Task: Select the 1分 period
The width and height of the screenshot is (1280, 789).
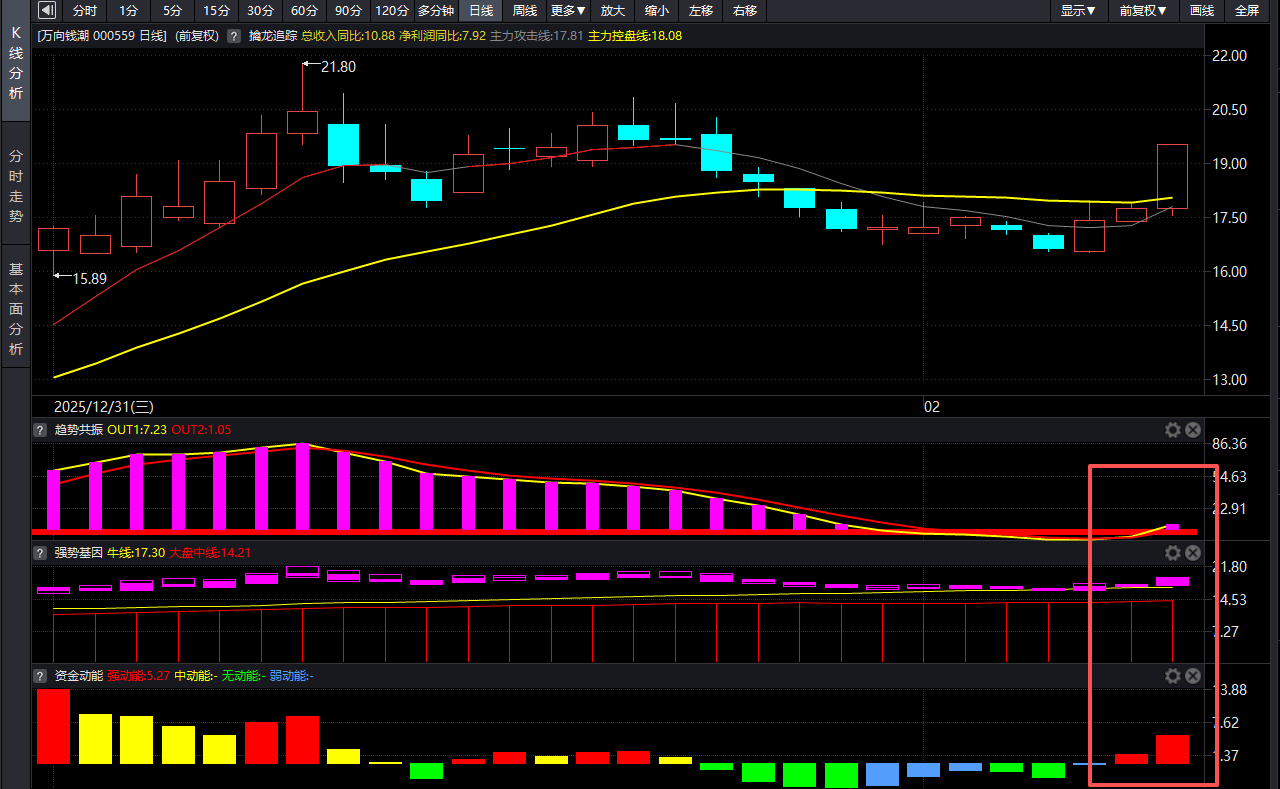Action: pyautogui.click(x=129, y=11)
